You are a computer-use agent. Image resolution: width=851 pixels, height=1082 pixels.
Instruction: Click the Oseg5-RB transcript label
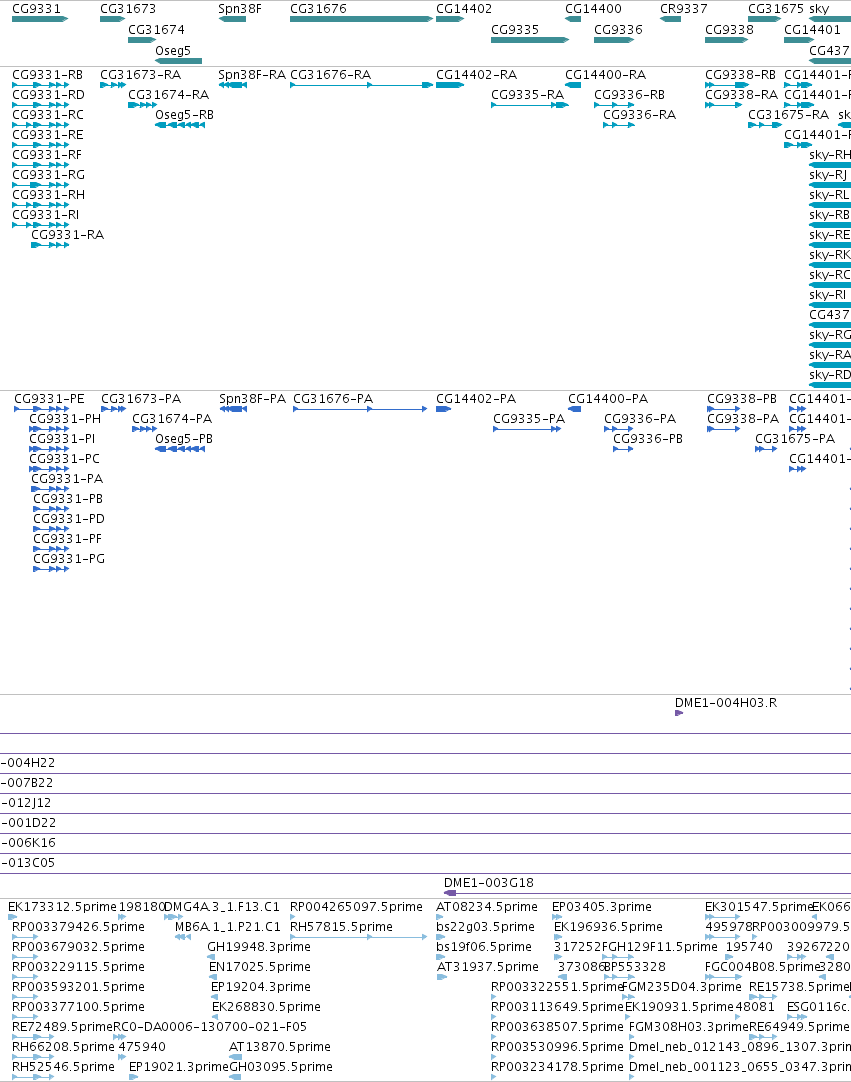(x=184, y=115)
